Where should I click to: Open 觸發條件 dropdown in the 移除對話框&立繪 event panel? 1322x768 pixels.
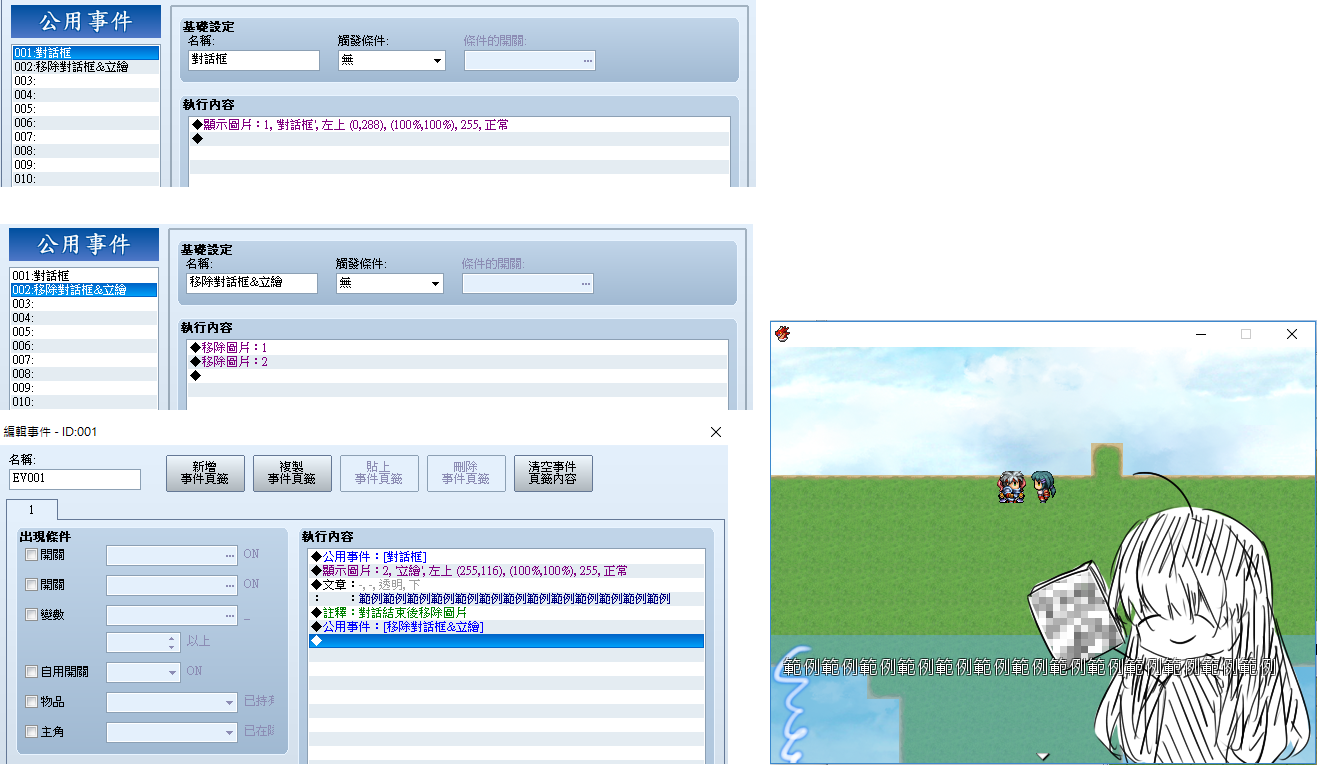(390, 283)
